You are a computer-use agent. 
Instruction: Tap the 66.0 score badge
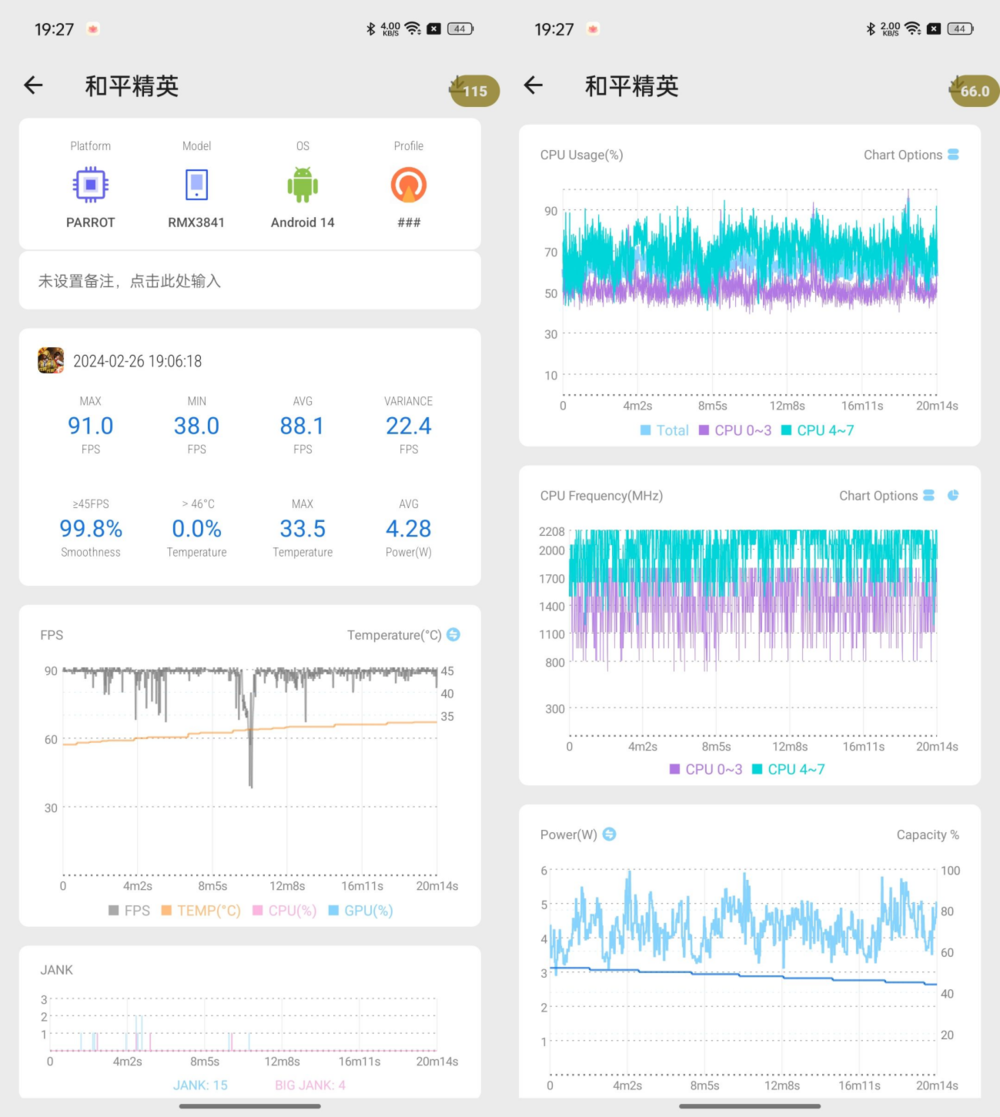point(974,90)
